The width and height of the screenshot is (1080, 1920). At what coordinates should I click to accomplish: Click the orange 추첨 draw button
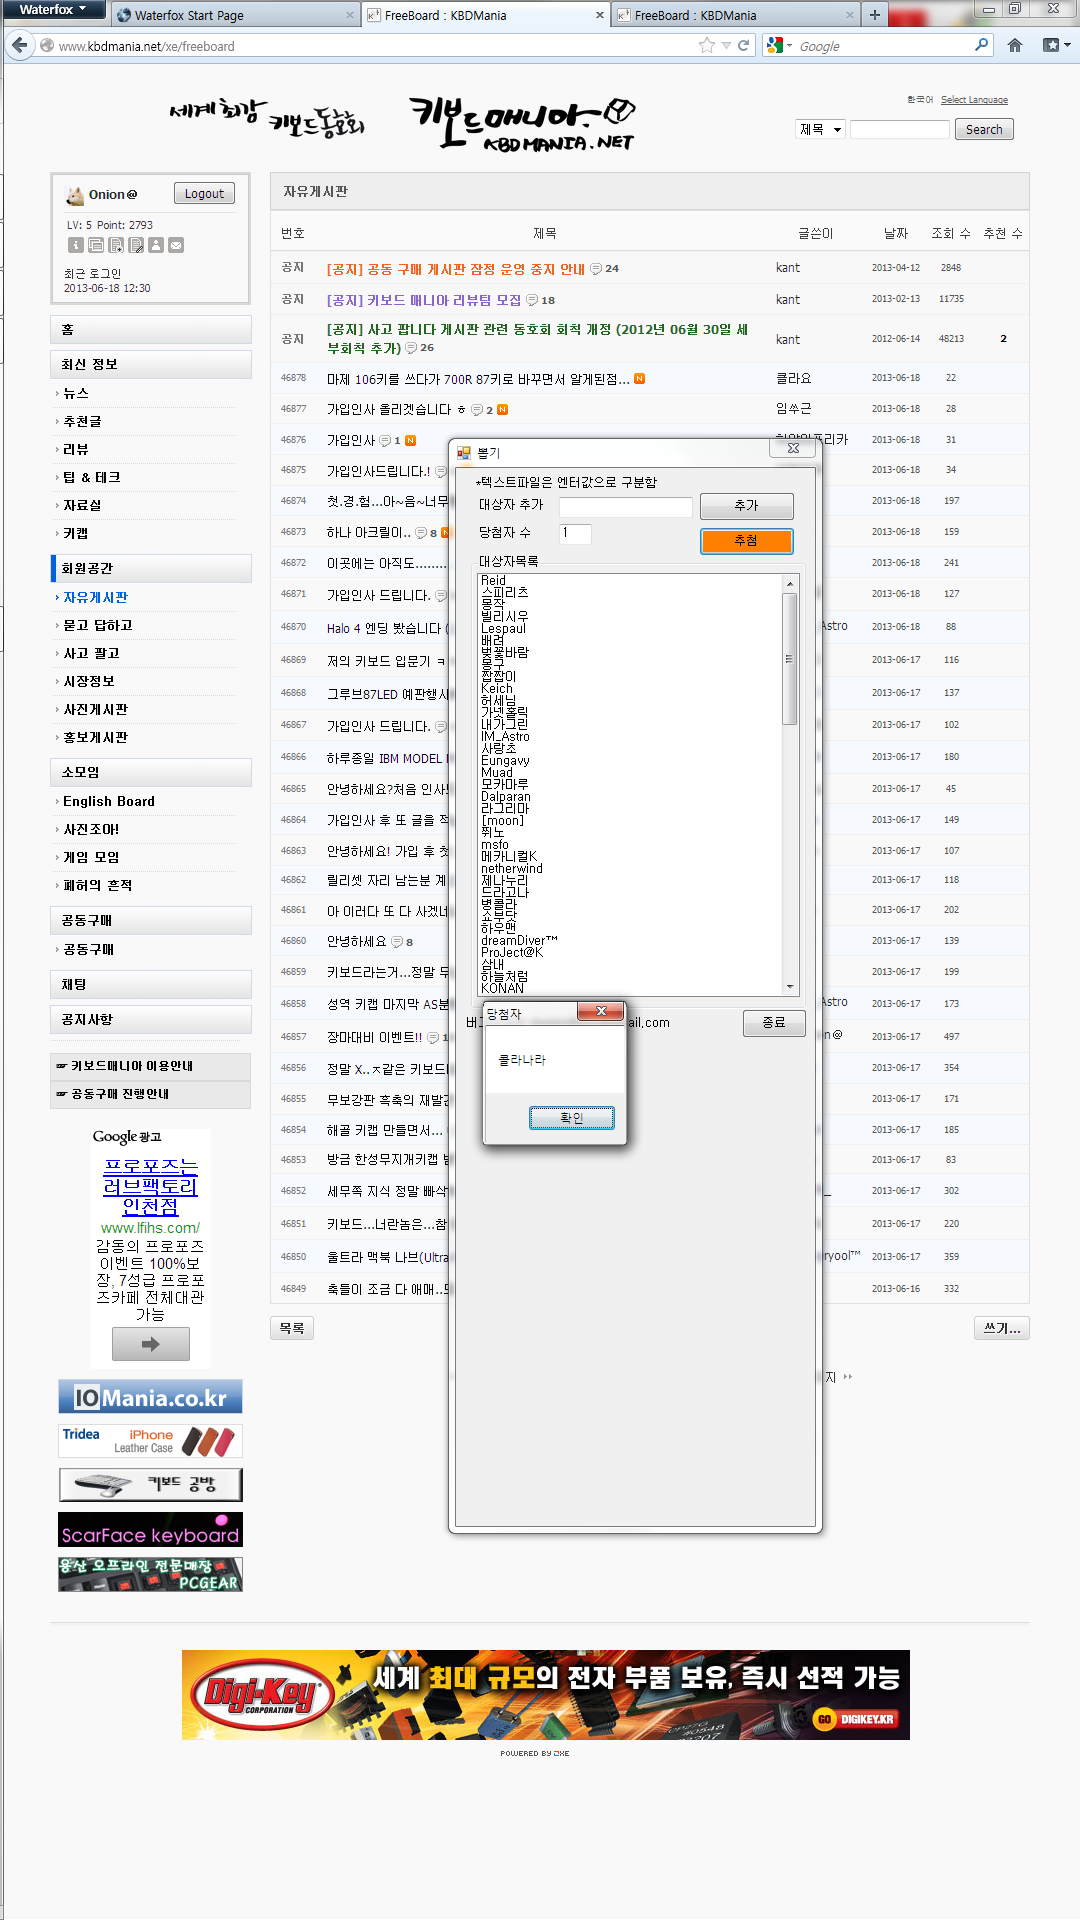(x=746, y=541)
